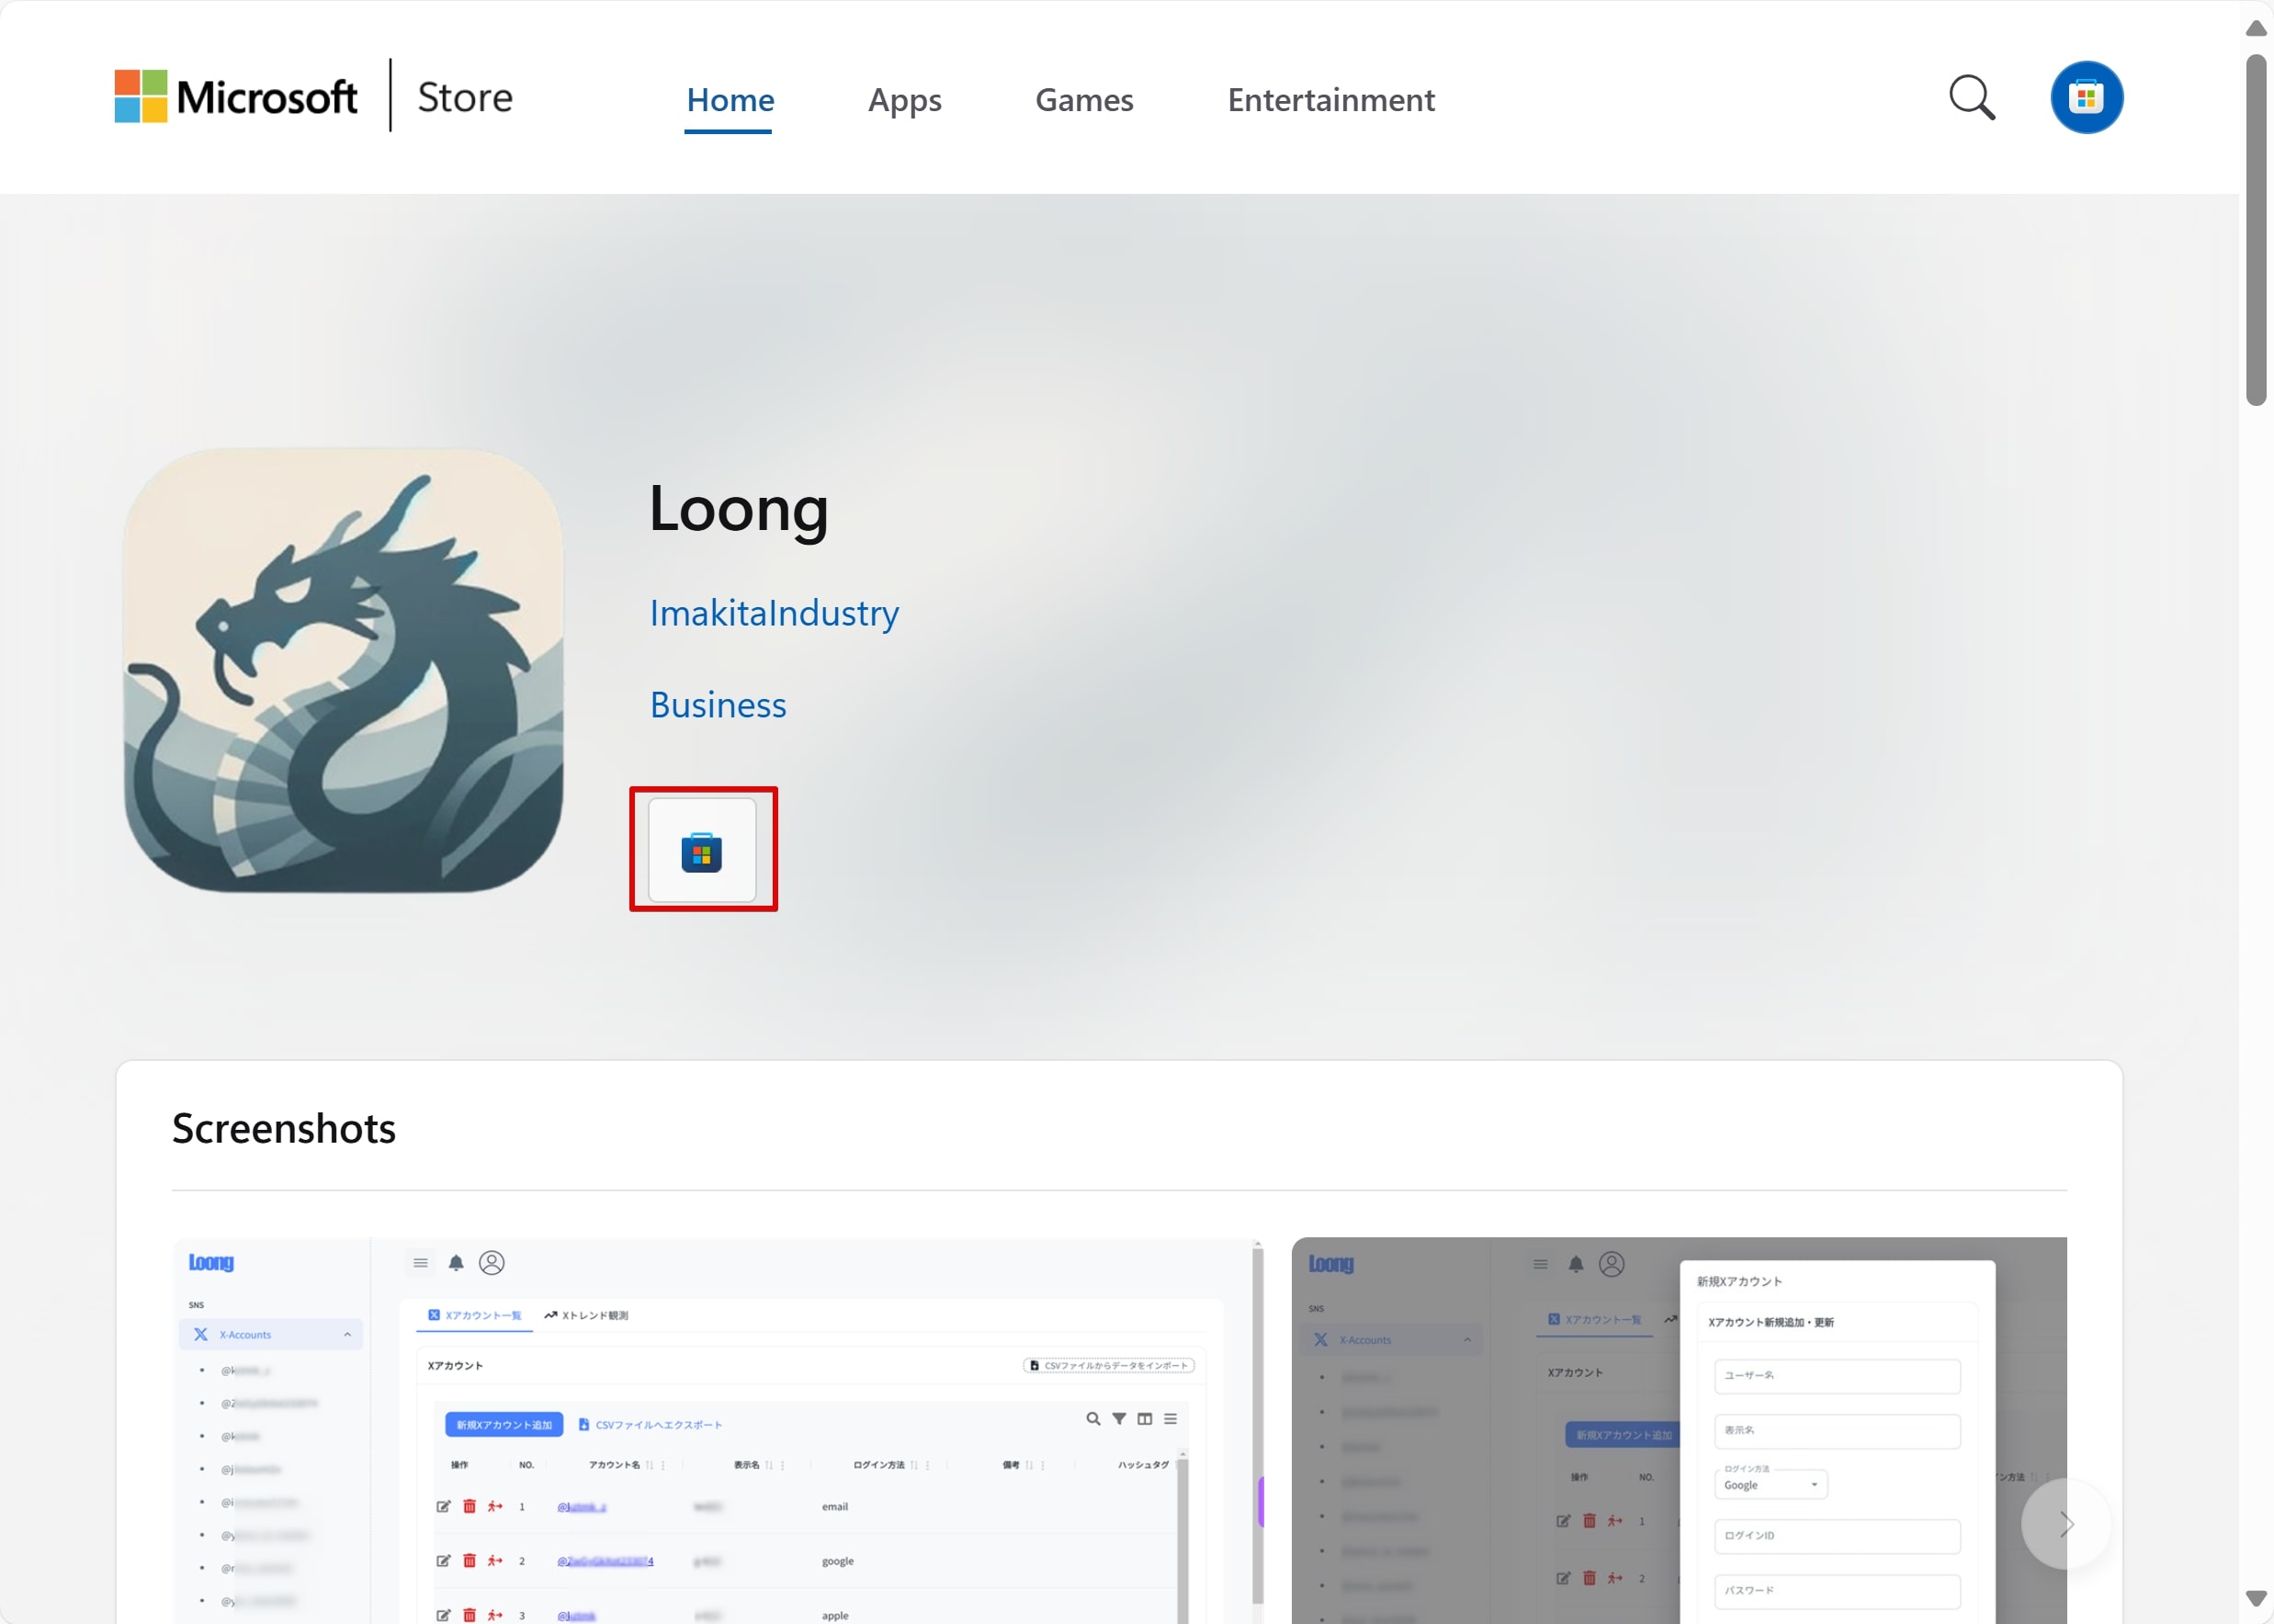
Task: Click the ImakitaIndustry developer link
Action: click(774, 612)
